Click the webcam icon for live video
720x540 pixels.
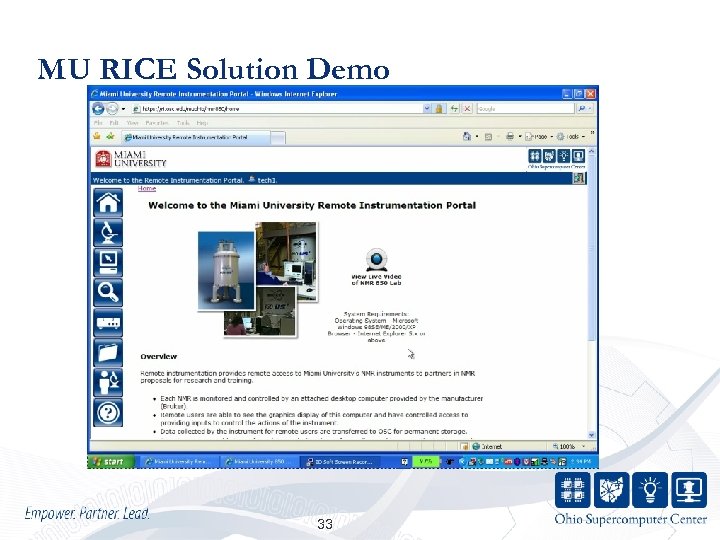[376, 259]
